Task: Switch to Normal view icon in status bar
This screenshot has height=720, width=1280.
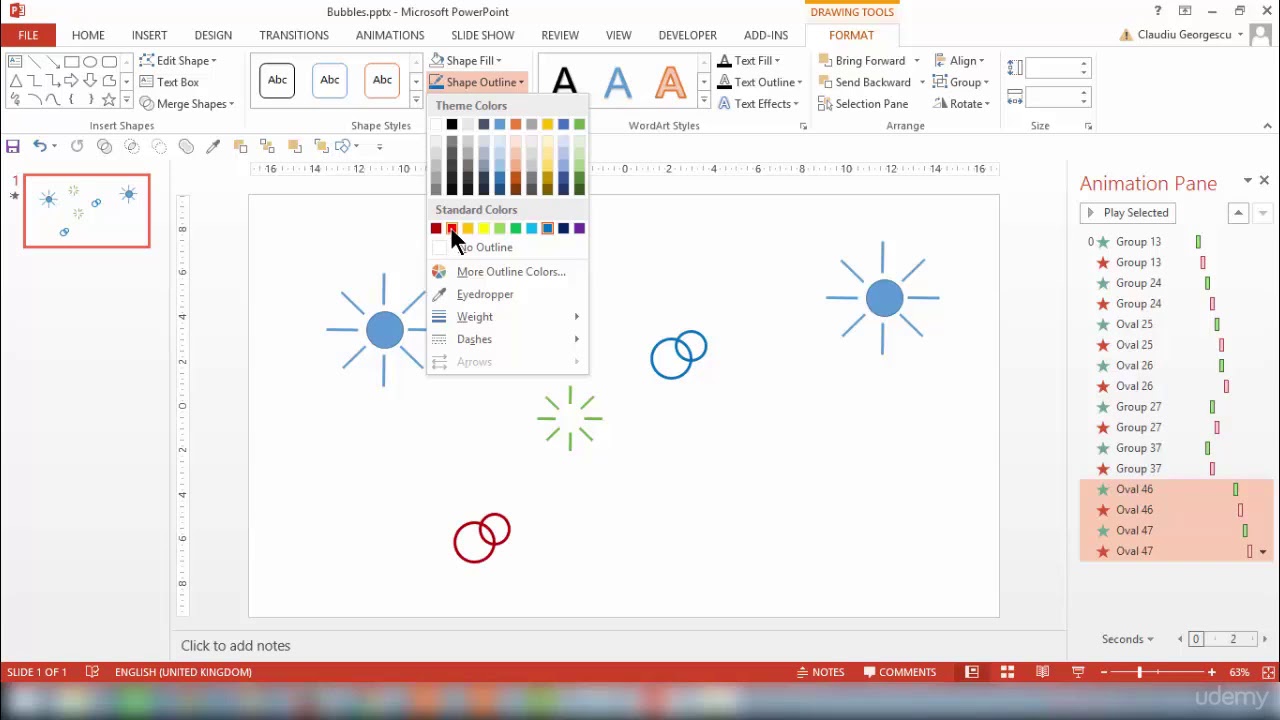Action: [x=971, y=672]
